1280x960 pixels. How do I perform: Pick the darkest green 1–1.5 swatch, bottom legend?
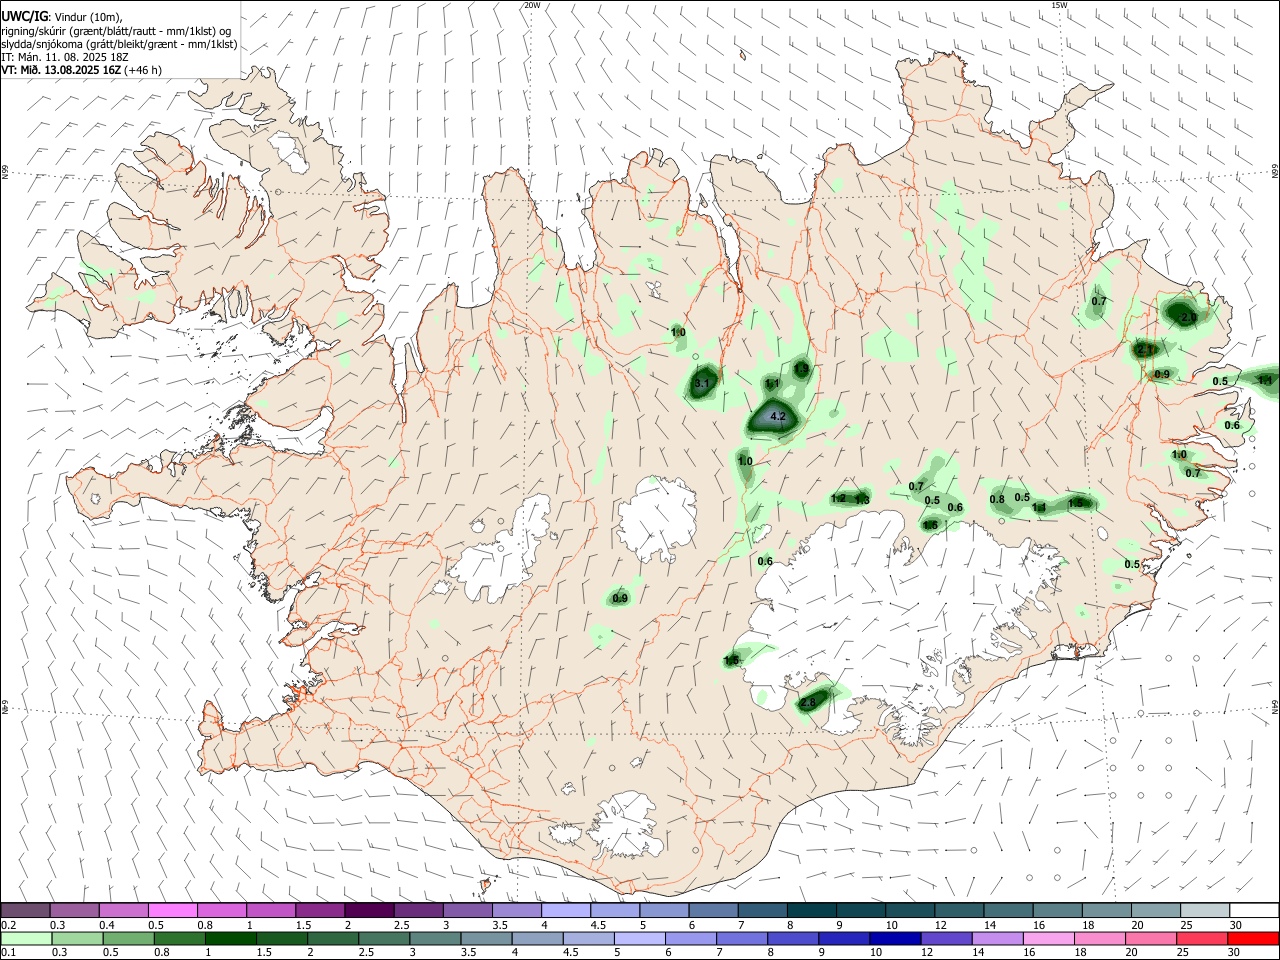coord(231,938)
